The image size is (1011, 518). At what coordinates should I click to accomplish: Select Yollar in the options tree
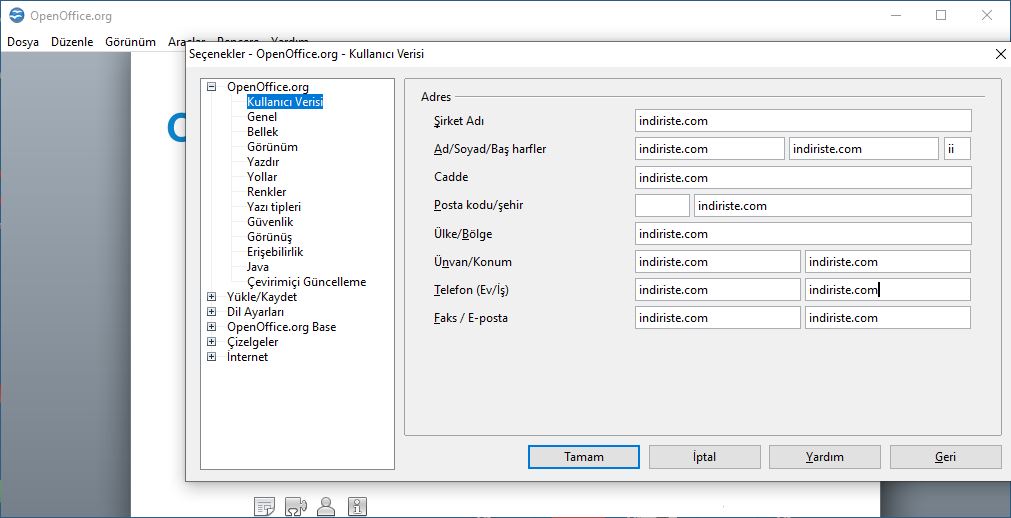point(262,177)
